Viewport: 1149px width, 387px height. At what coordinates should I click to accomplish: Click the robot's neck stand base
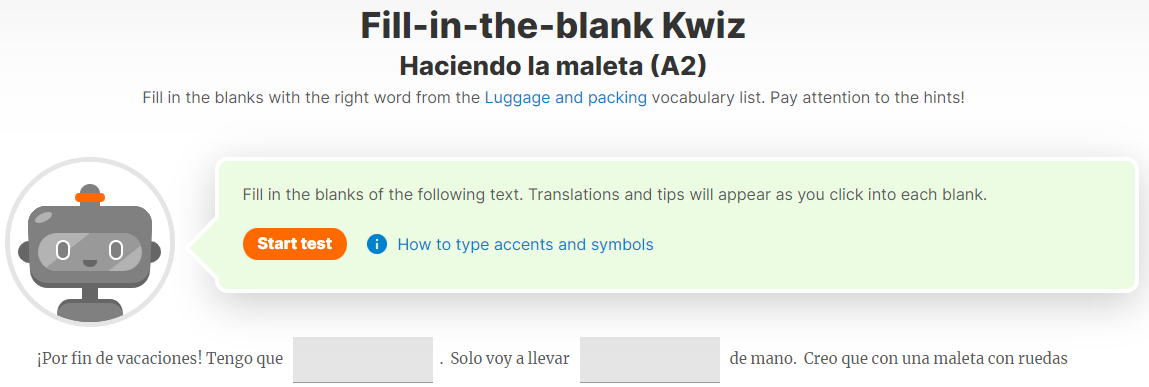(x=89, y=309)
